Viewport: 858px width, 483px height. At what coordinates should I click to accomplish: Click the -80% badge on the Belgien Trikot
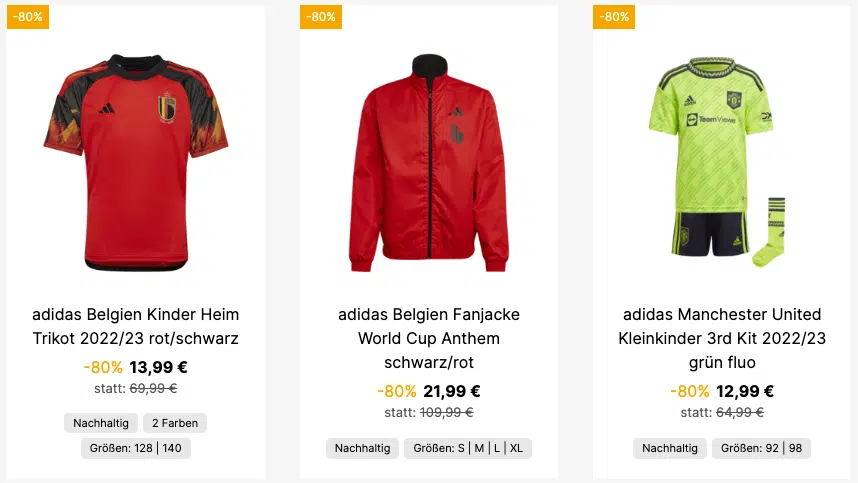[x=28, y=17]
